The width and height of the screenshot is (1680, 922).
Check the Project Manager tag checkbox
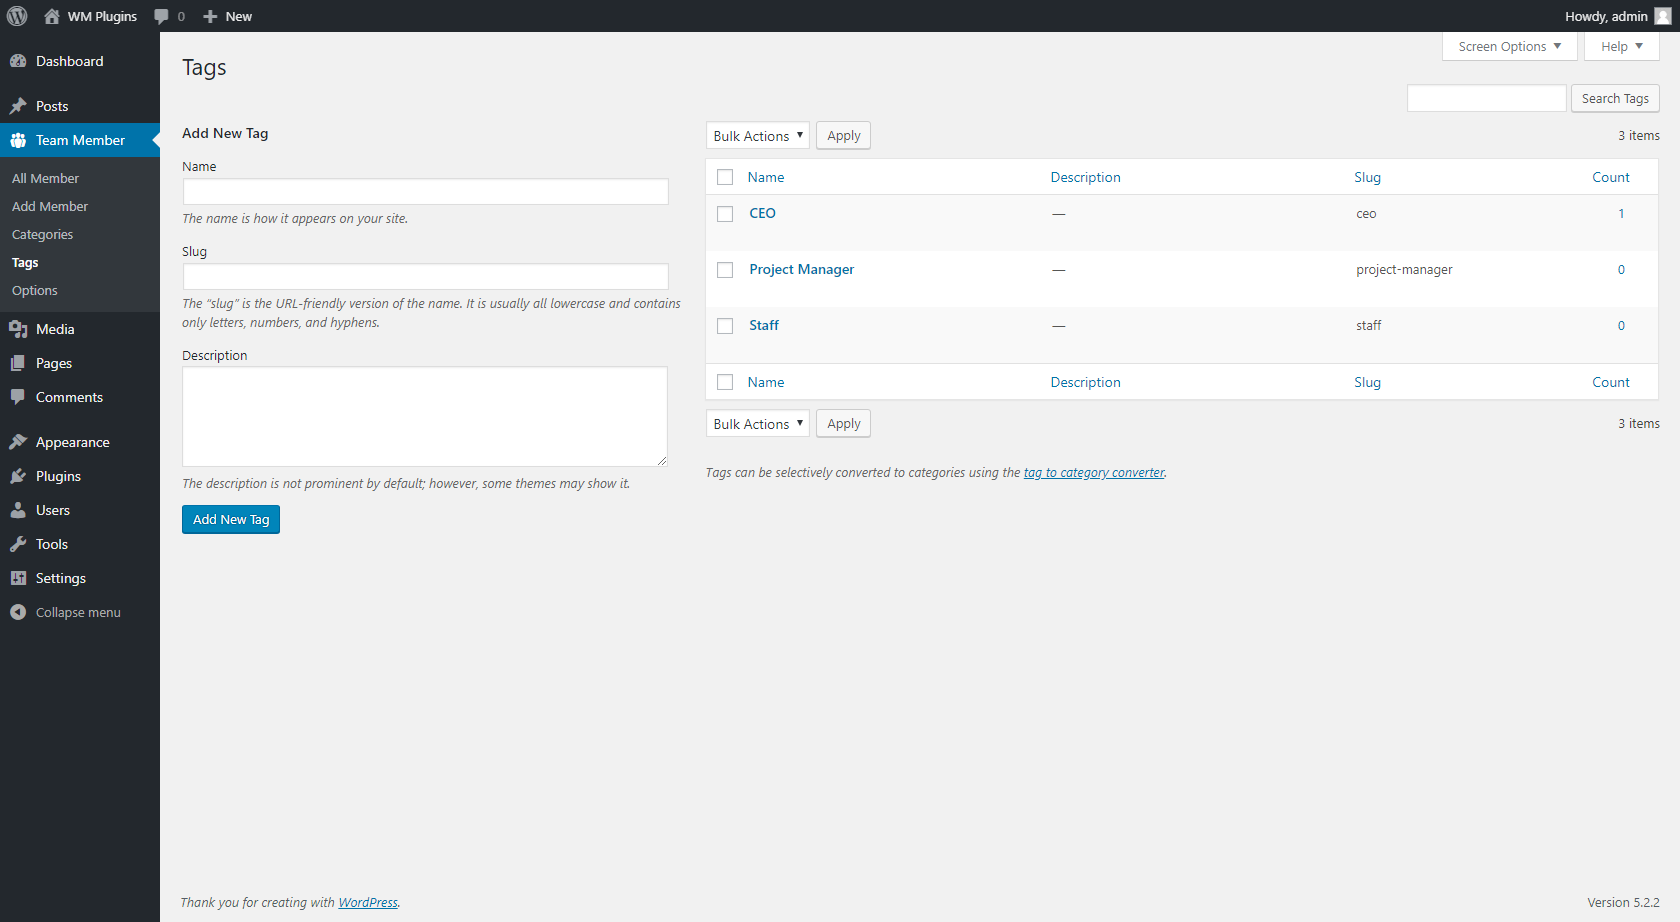point(725,270)
